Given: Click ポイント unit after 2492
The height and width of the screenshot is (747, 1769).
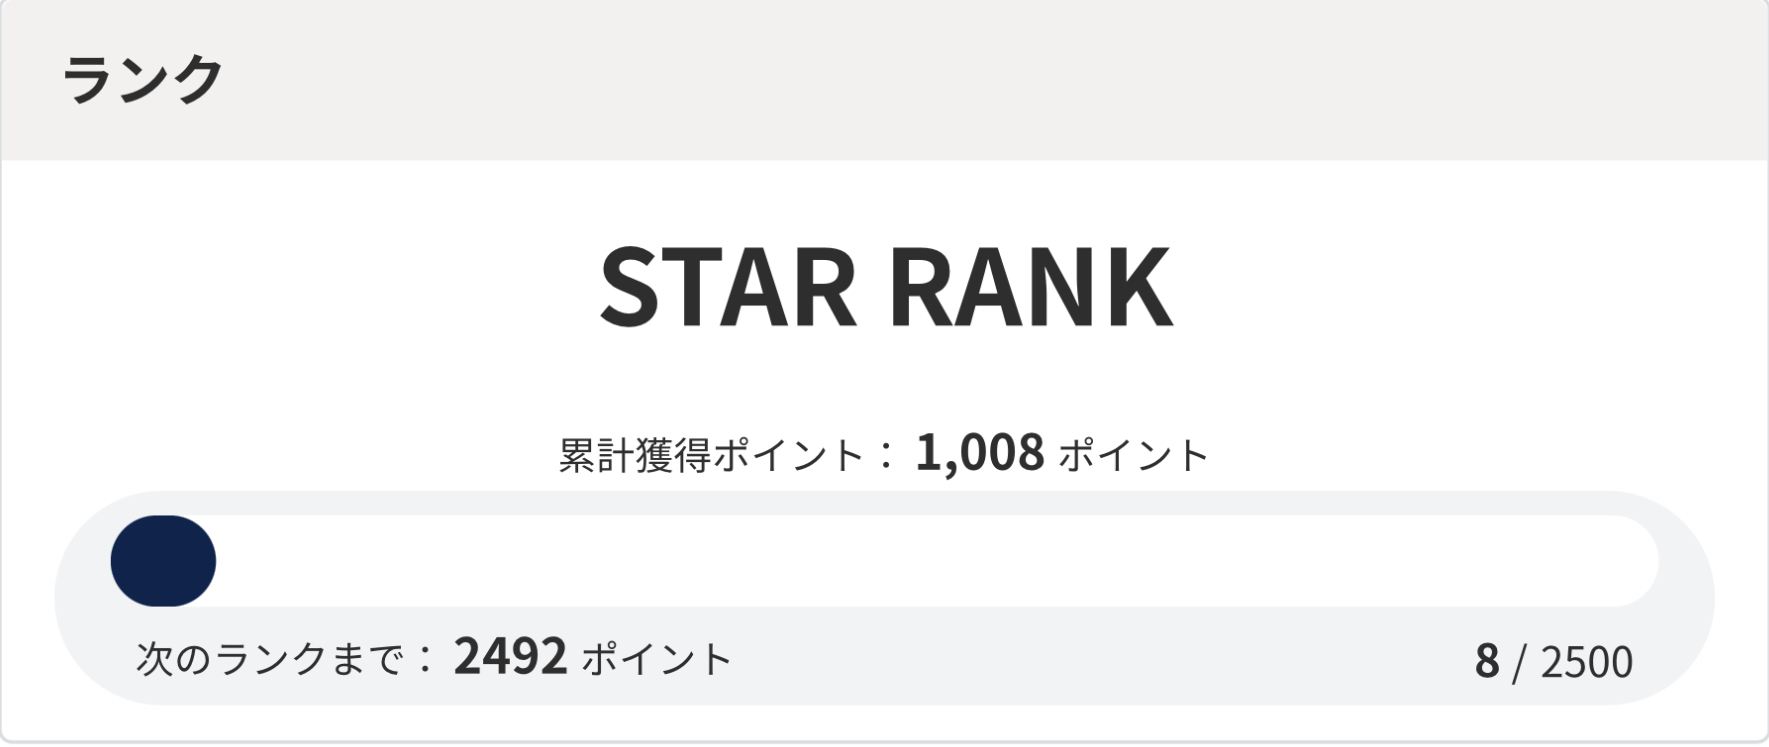Looking at the screenshot, I should (x=657, y=660).
